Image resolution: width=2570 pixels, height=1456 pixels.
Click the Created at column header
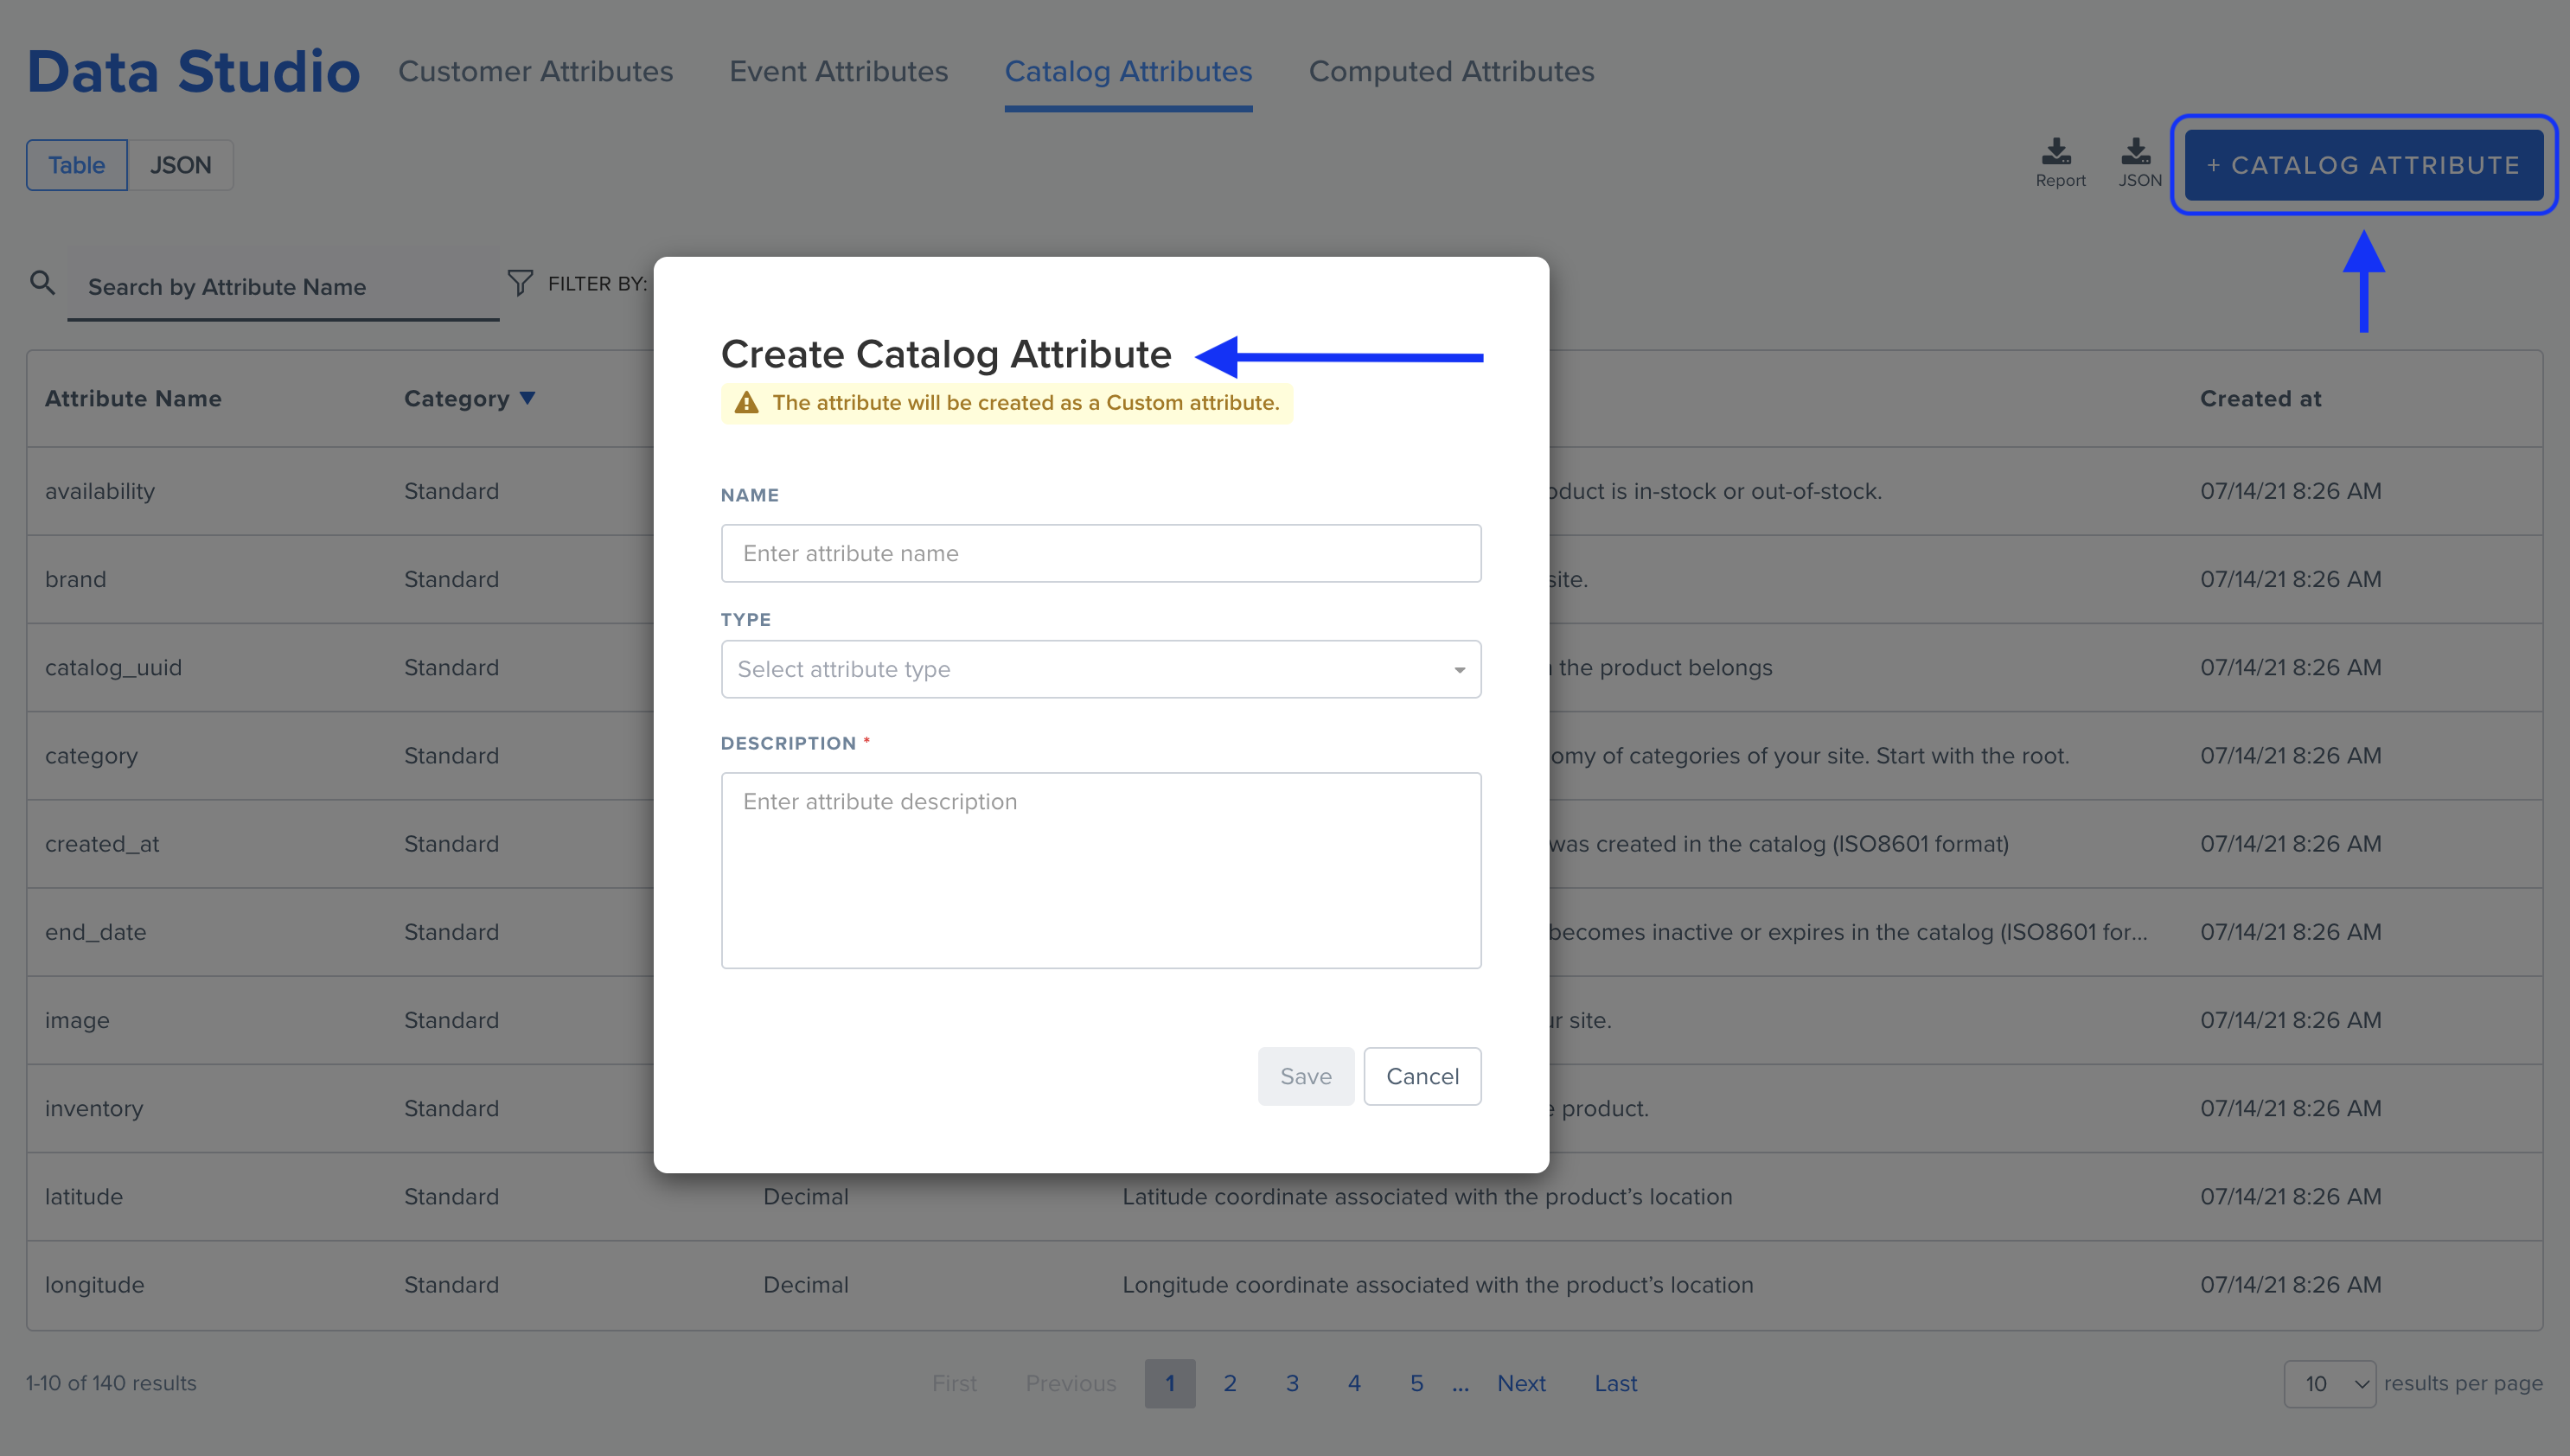pyautogui.click(x=2260, y=399)
